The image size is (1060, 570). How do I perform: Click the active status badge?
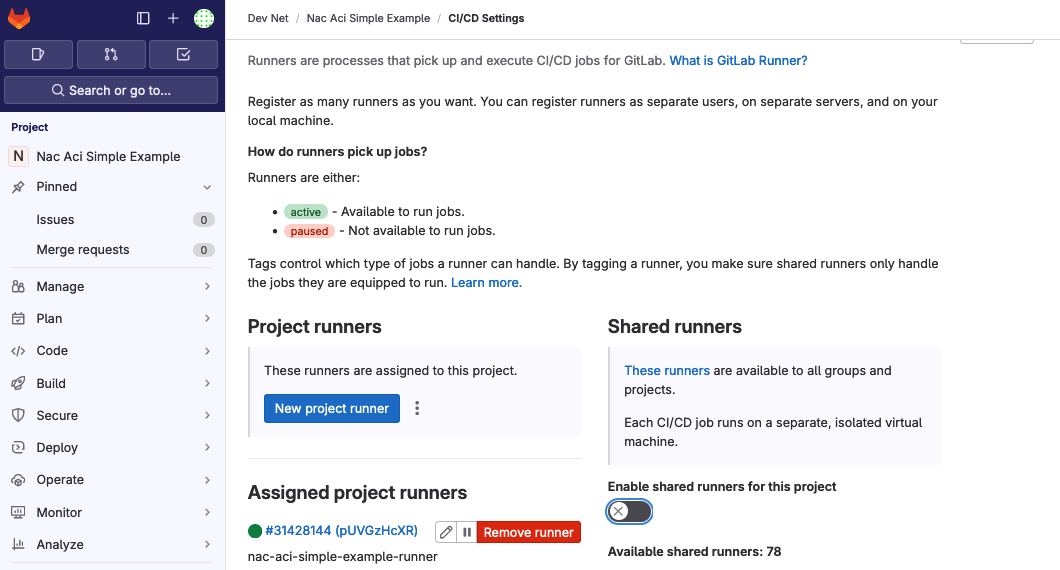(x=306, y=212)
